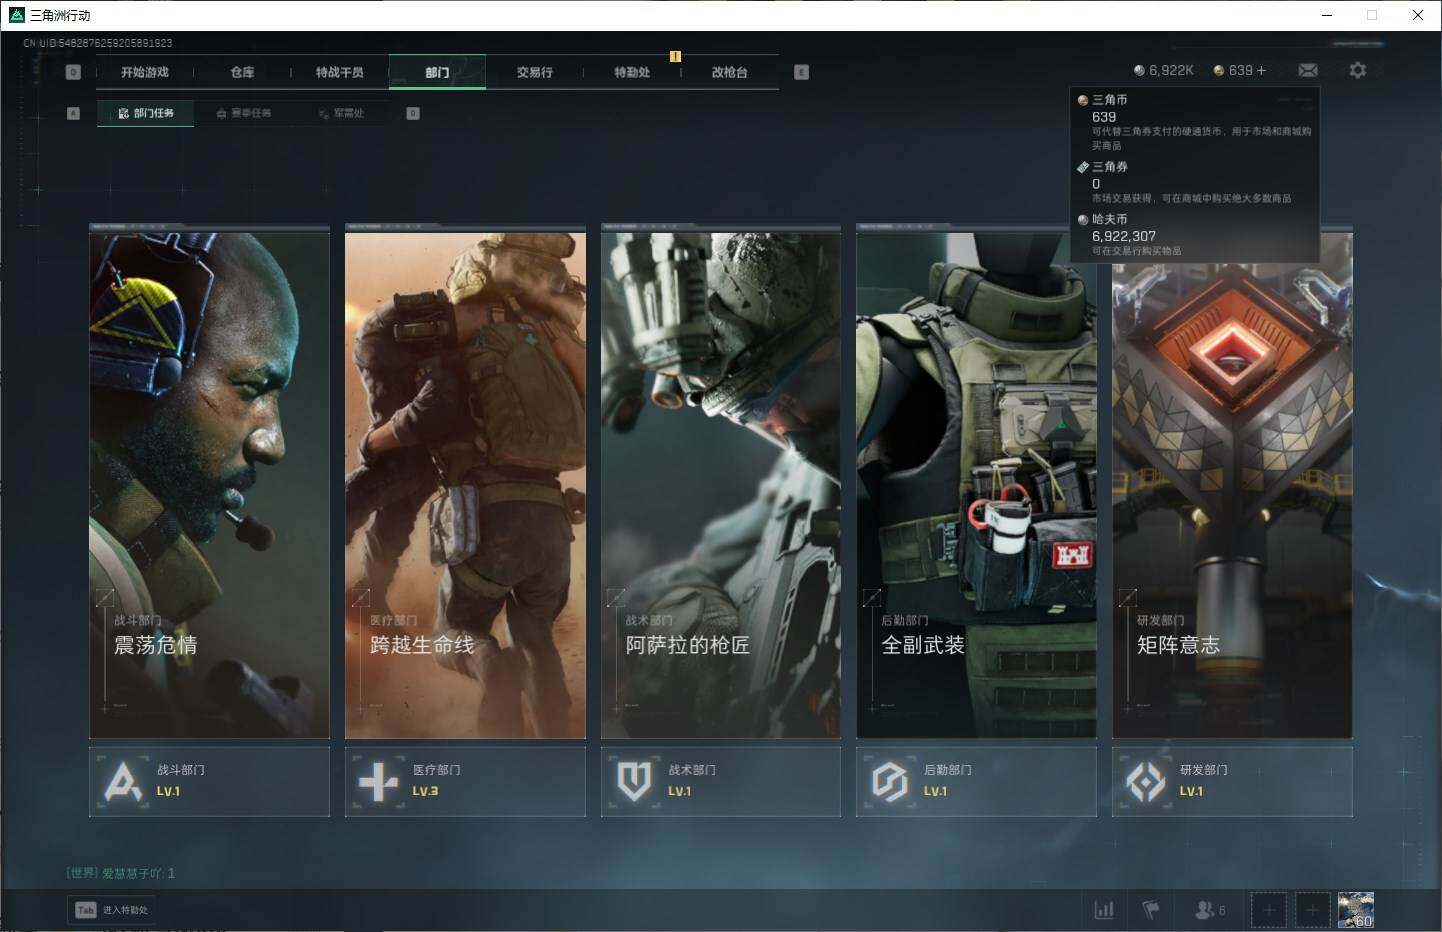
Task: Open the mail envelope icon
Action: pos(1307,70)
